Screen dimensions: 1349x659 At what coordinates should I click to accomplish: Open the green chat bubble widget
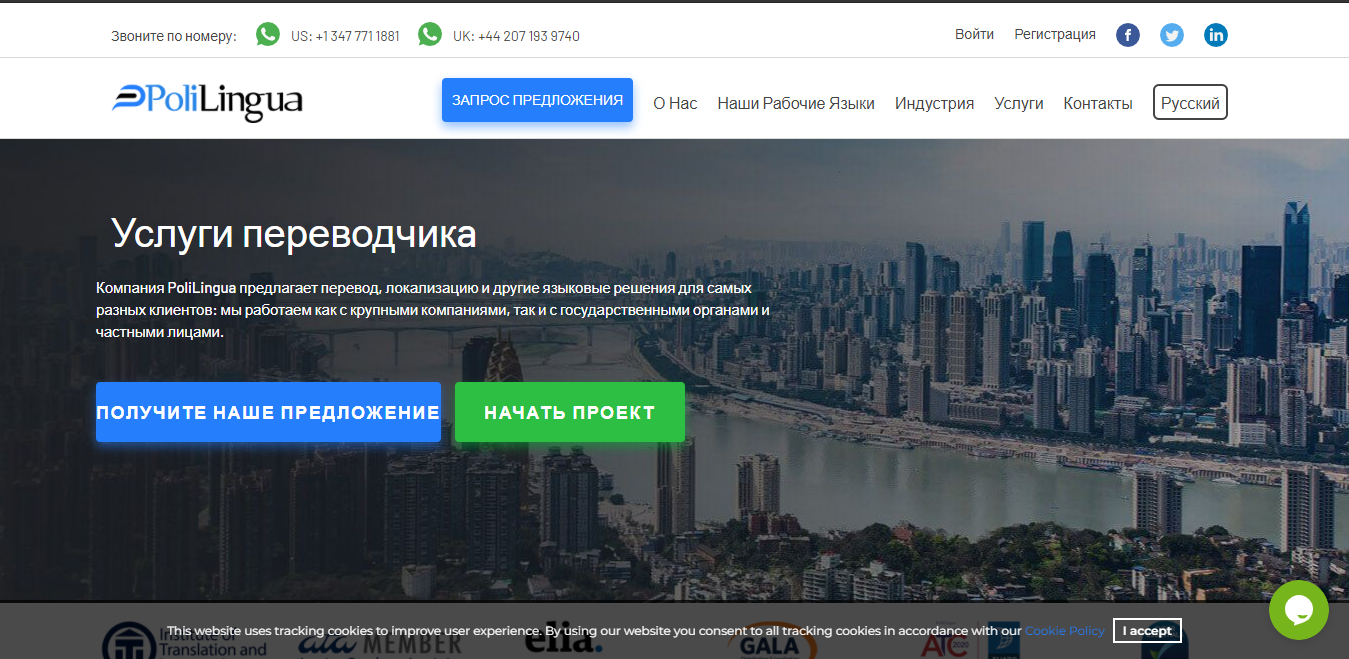click(1299, 610)
